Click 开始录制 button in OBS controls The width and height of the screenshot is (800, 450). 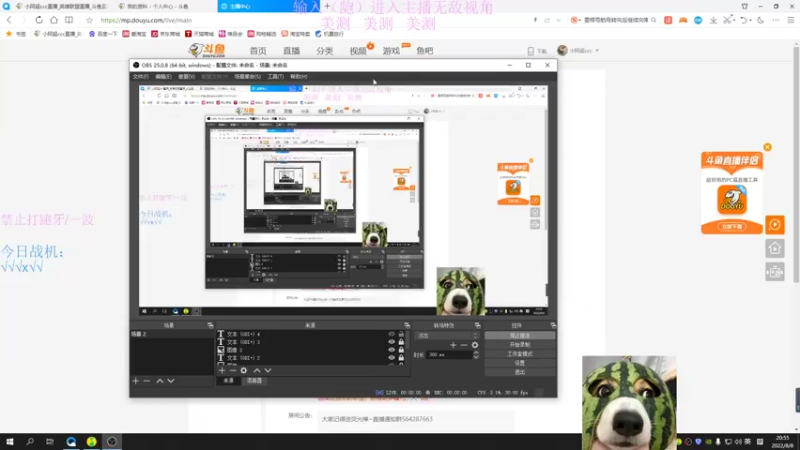tap(519, 345)
